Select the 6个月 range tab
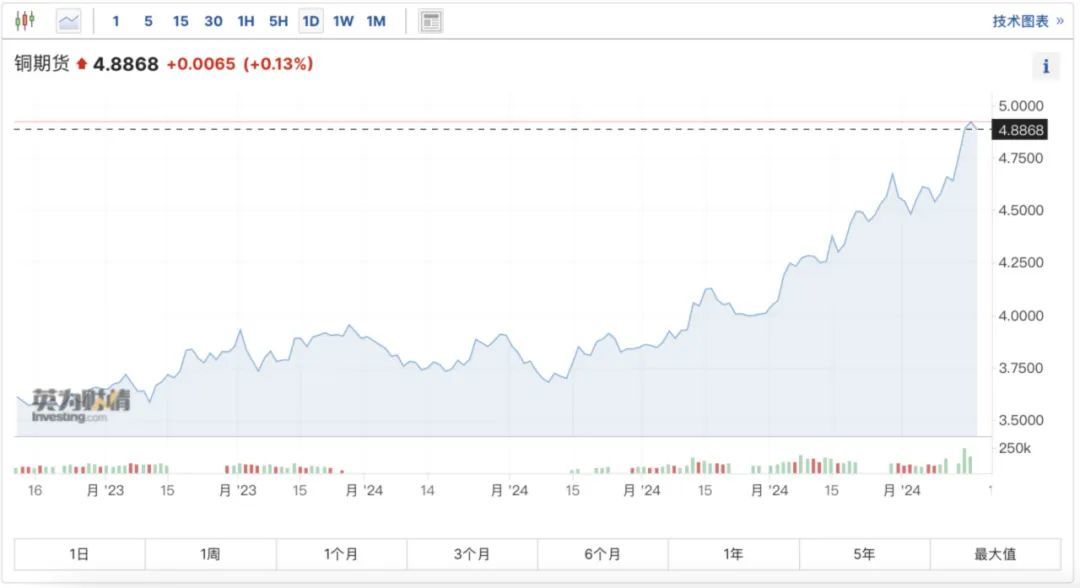Image resolution: width=1080 pixels, height=588 pixels. click(603, 554)
